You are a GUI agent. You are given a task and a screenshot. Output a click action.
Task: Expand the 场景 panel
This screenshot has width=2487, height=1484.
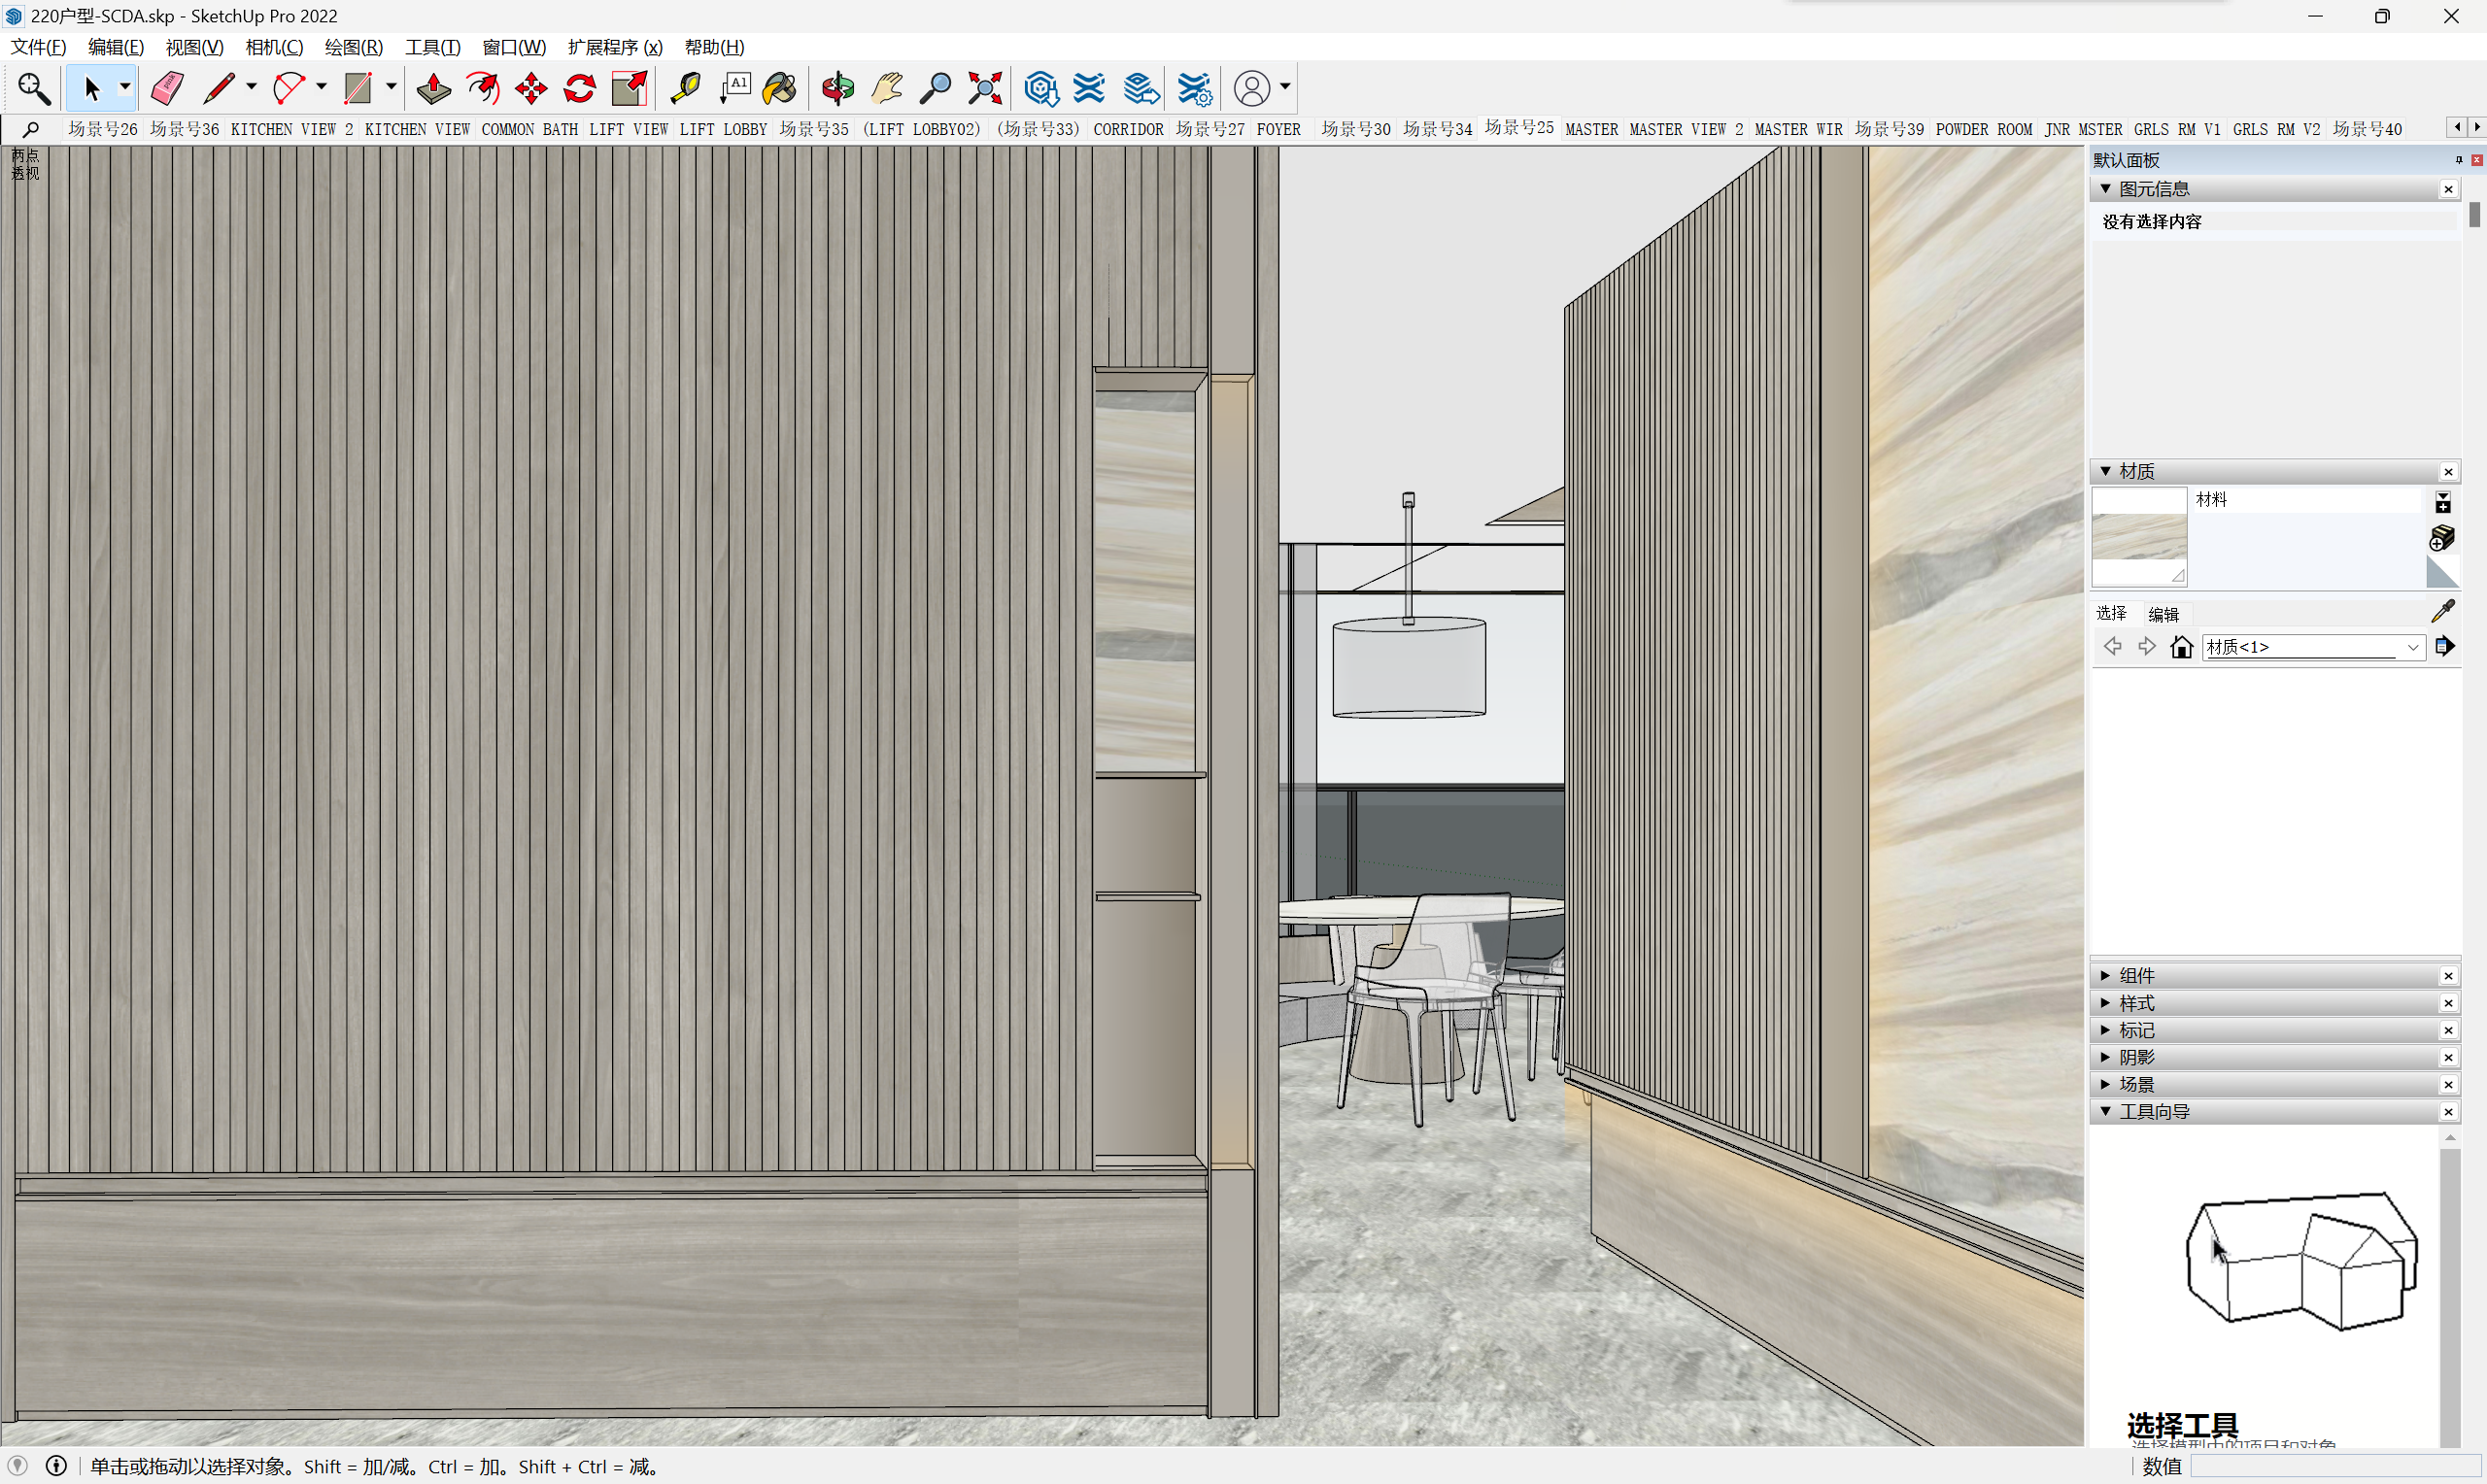[x=2105, y=1084]
